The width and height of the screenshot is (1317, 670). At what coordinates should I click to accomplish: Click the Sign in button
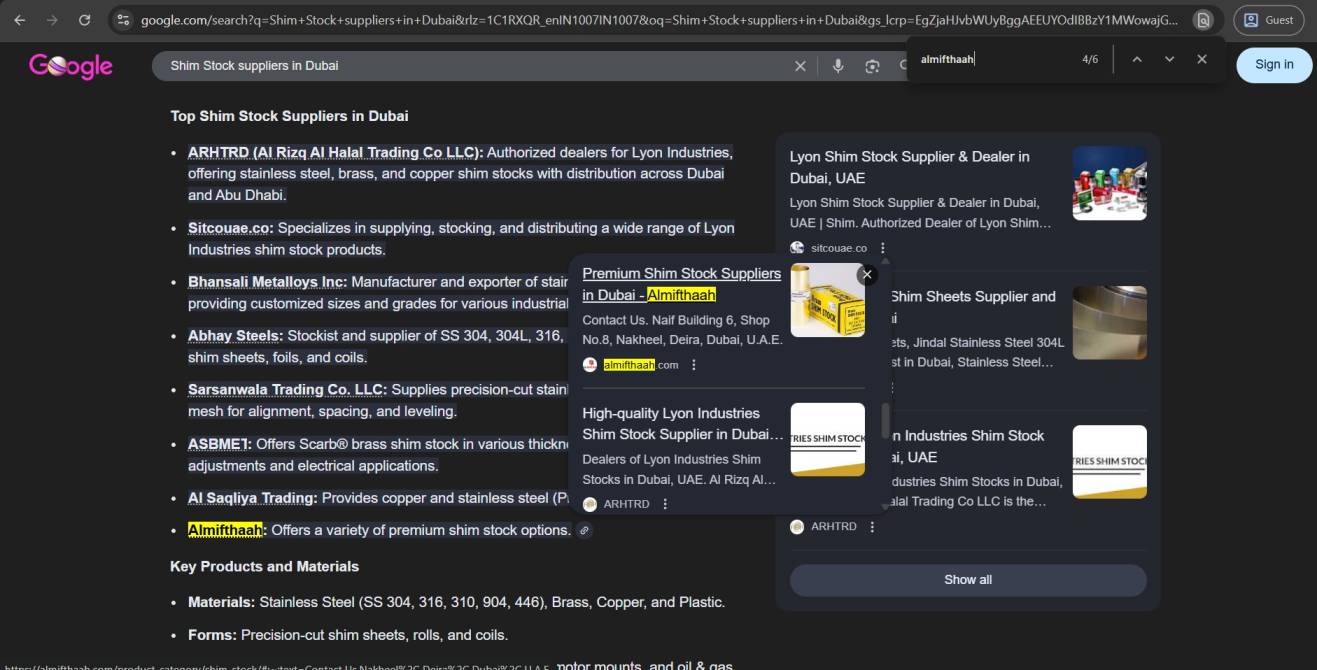[1273, 64]
